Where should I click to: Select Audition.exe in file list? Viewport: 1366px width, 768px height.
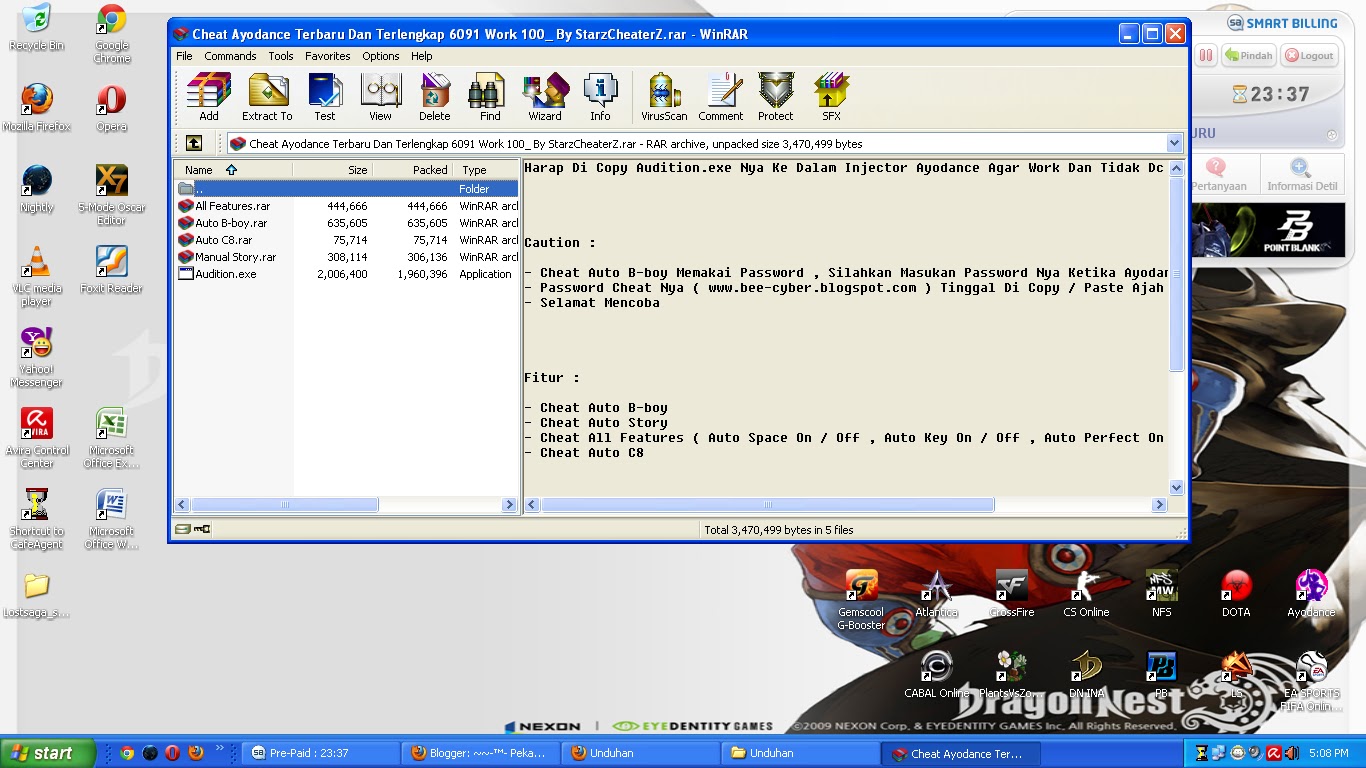point(225,274)
